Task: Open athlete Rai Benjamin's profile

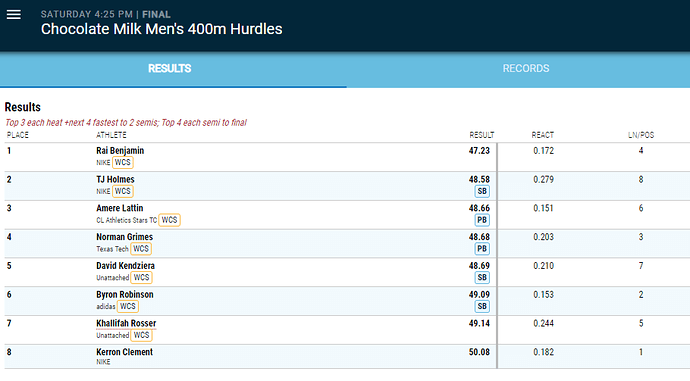Action: 120,150
